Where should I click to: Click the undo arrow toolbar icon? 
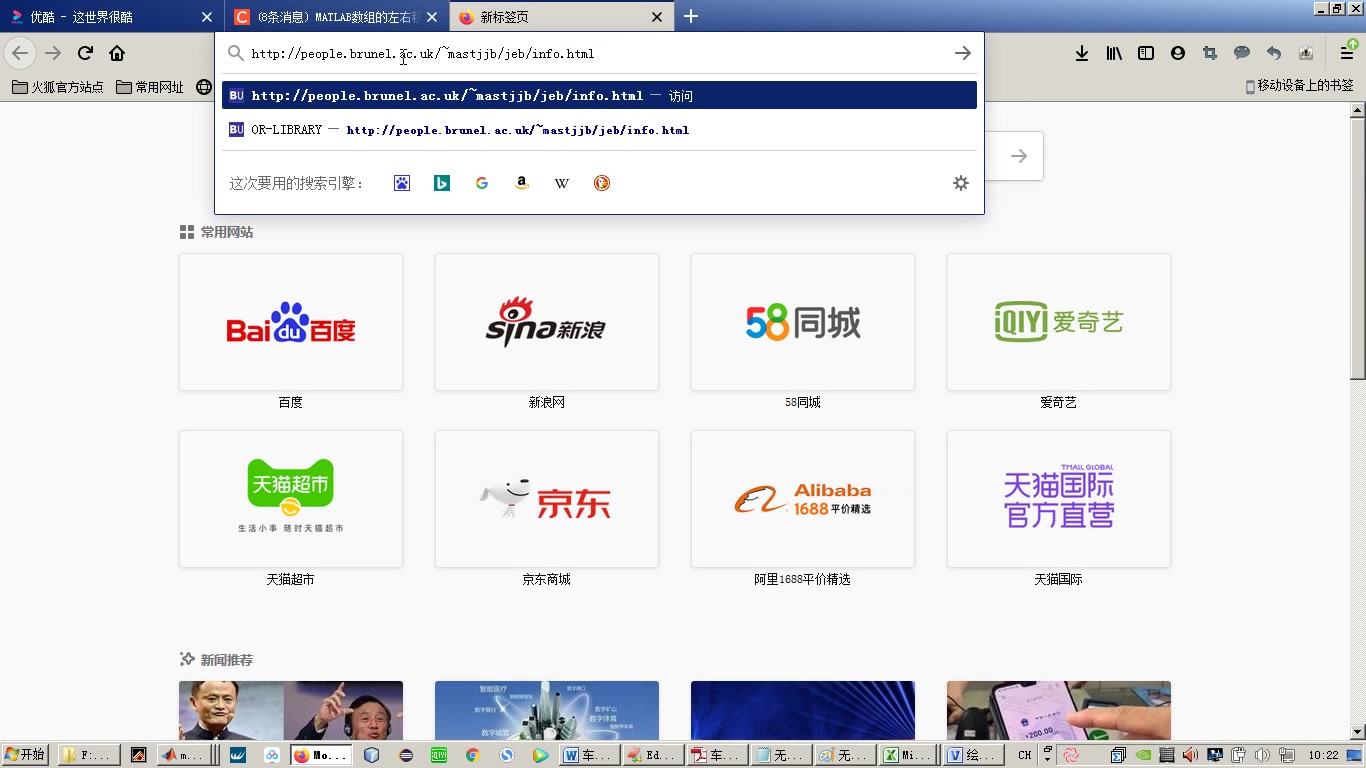pos(1274,53)
